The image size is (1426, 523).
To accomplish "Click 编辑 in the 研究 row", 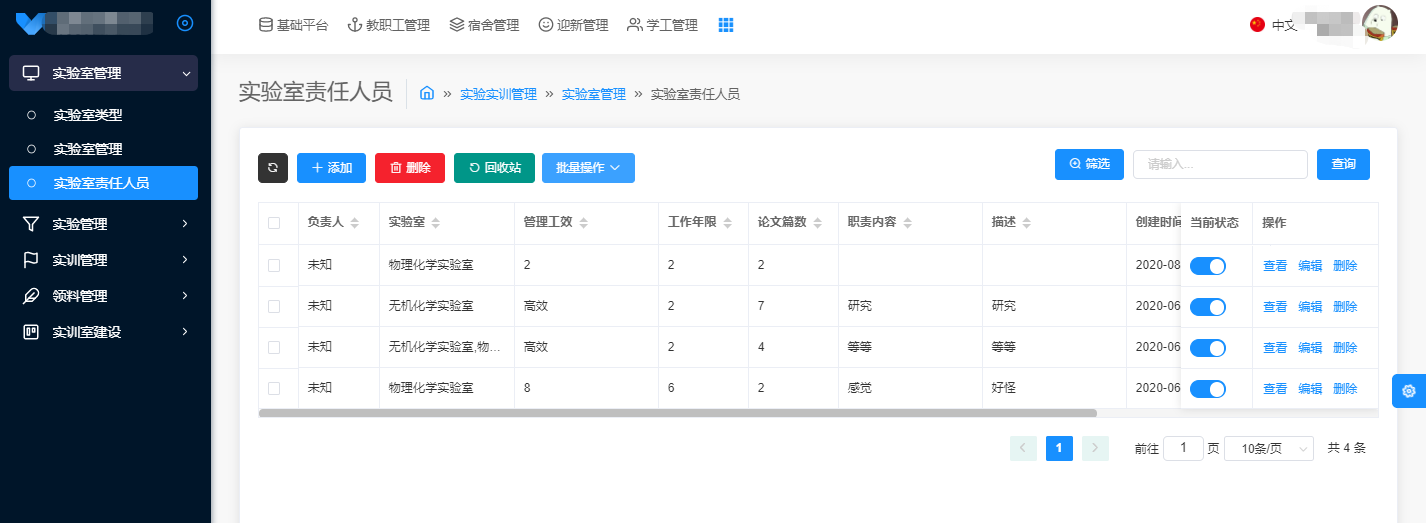I will click(x=1310, y=307).
